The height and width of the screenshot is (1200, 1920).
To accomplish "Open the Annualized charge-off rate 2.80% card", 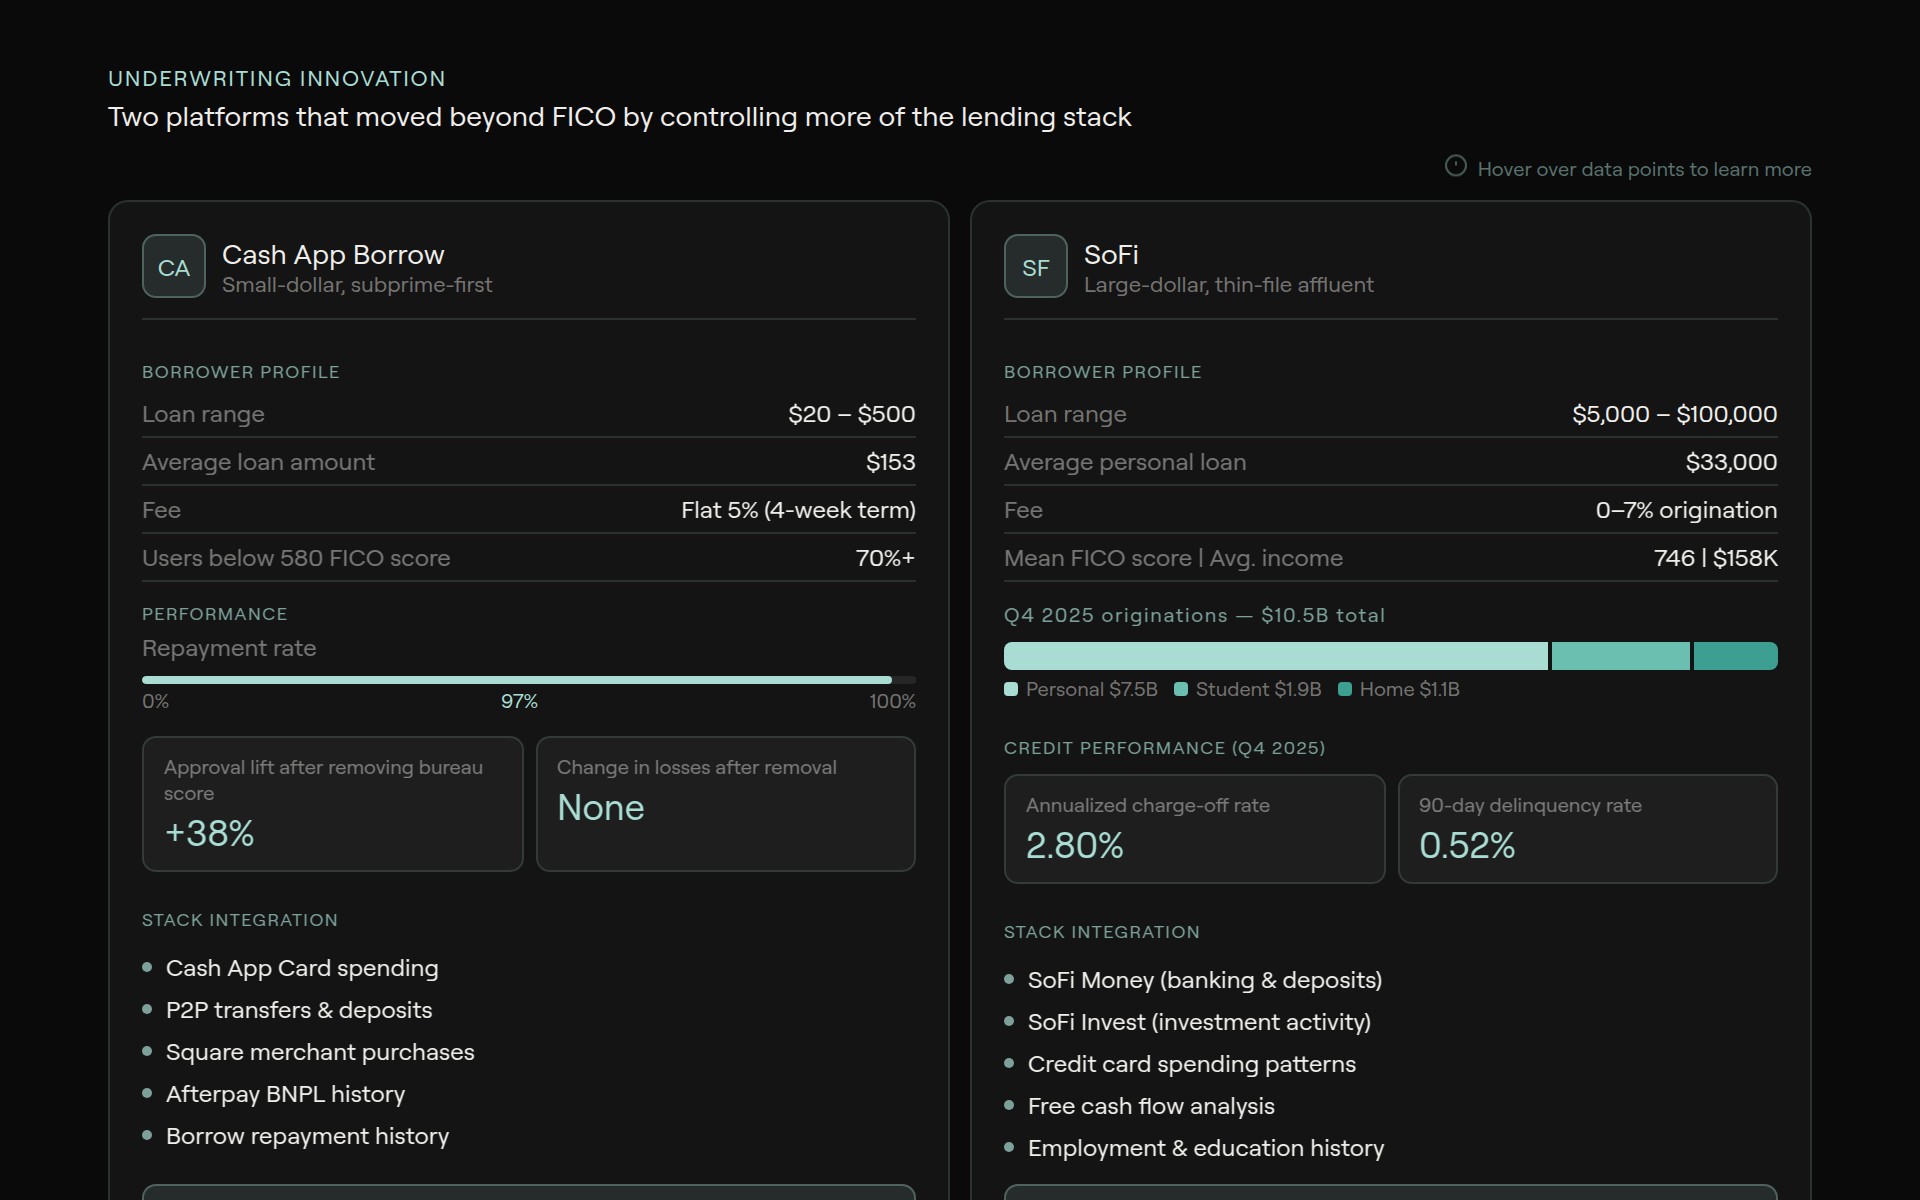I will [x=1194, y=828].
